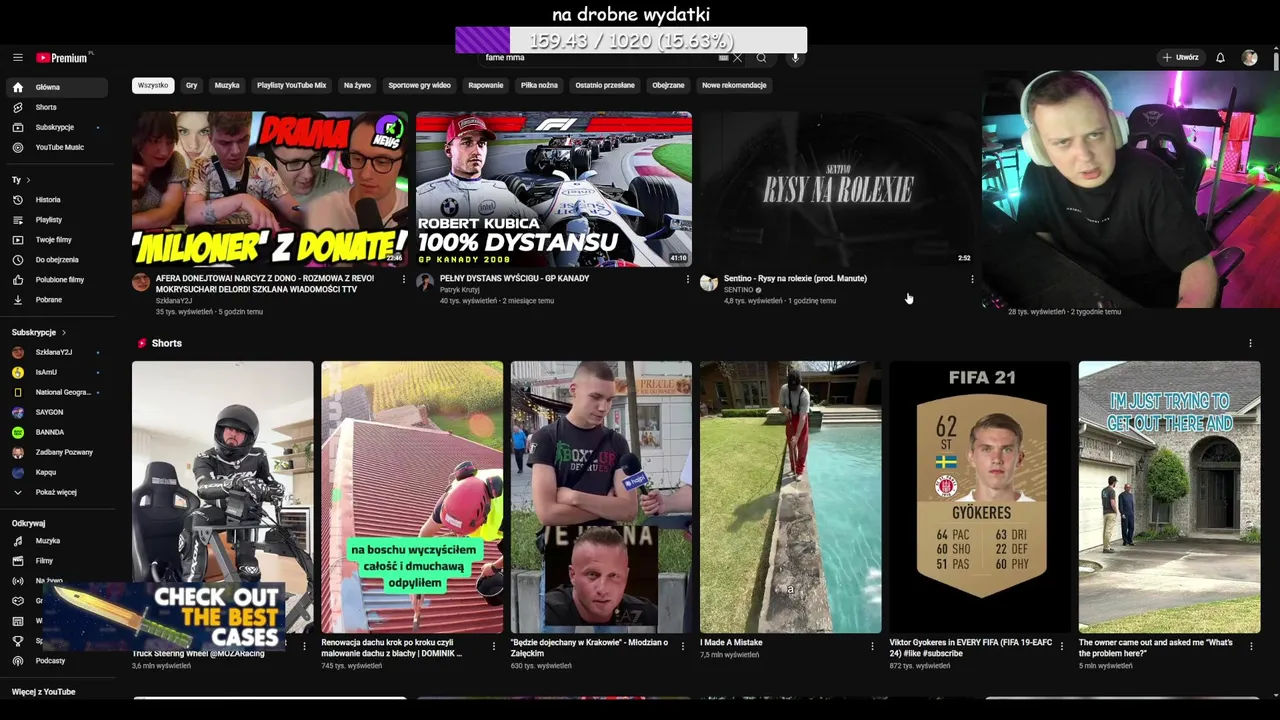Expand the Ty section chevron
The width and height of the screenshot is (1280, 720).
pos(28,180)
